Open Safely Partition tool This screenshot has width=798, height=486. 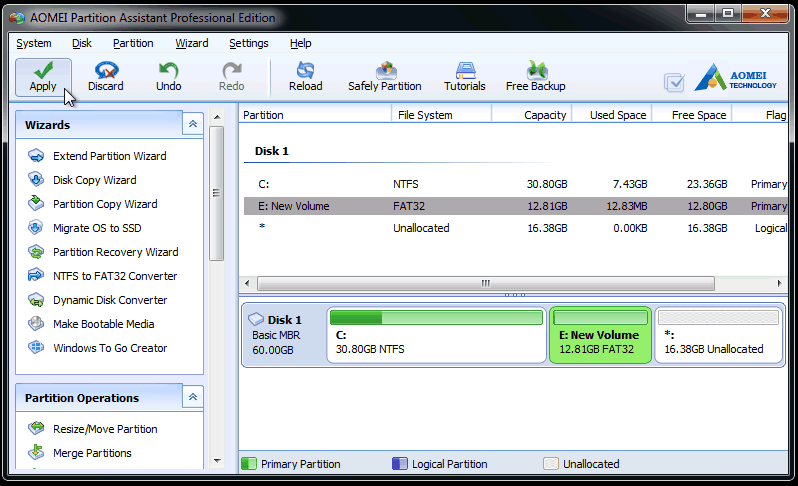tap(385, 77)
